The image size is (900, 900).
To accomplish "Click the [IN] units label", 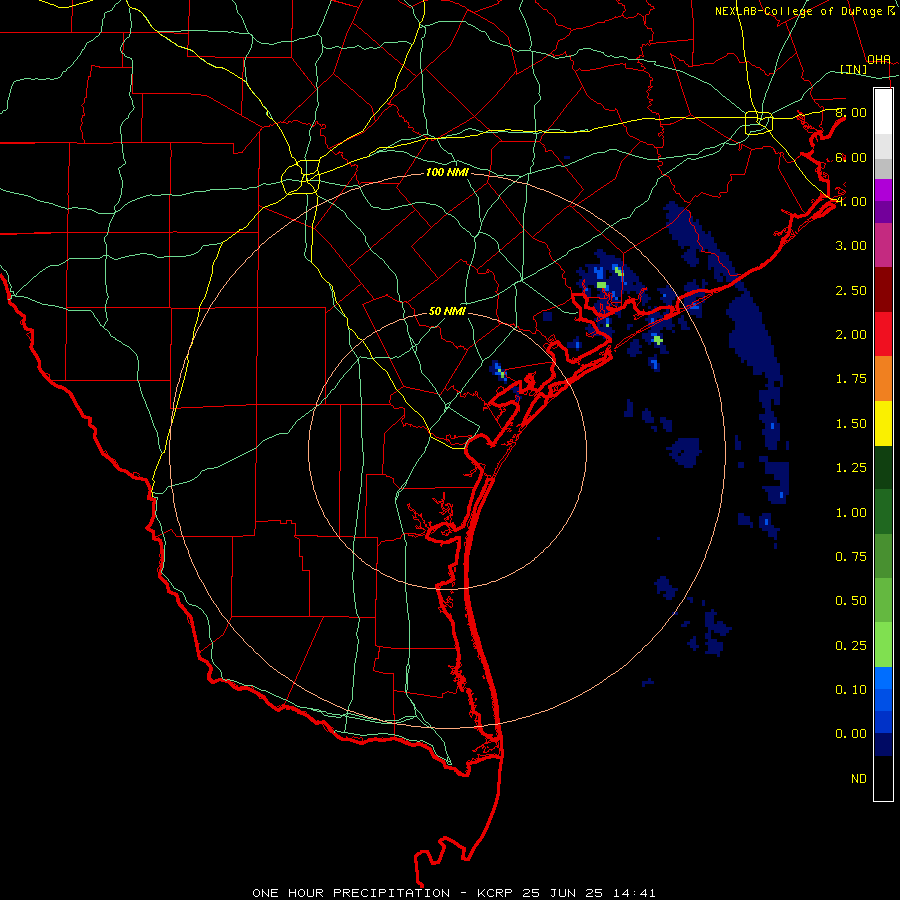I will tap(854, 69).
